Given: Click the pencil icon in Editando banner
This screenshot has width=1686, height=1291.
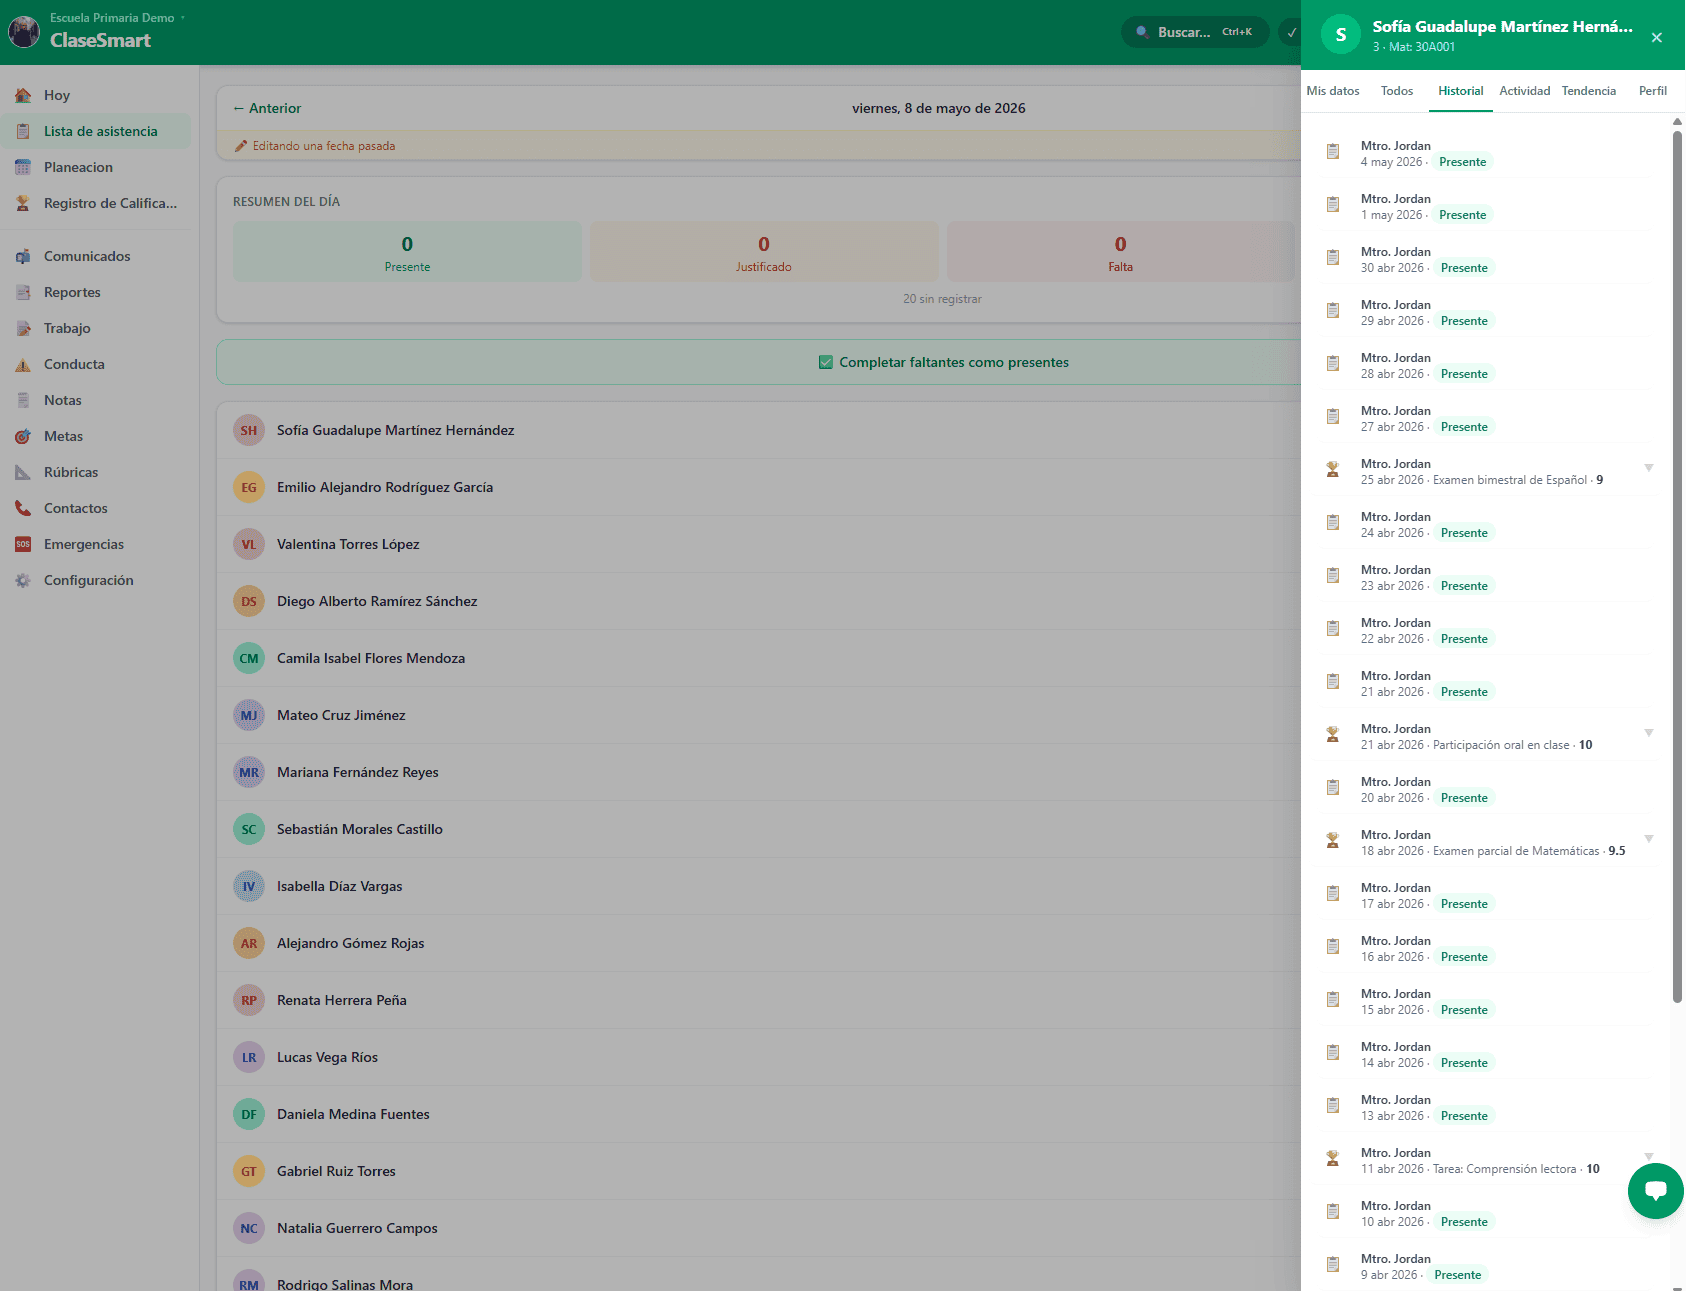Looking at the screenshot, I should click(x=240, y=146).
